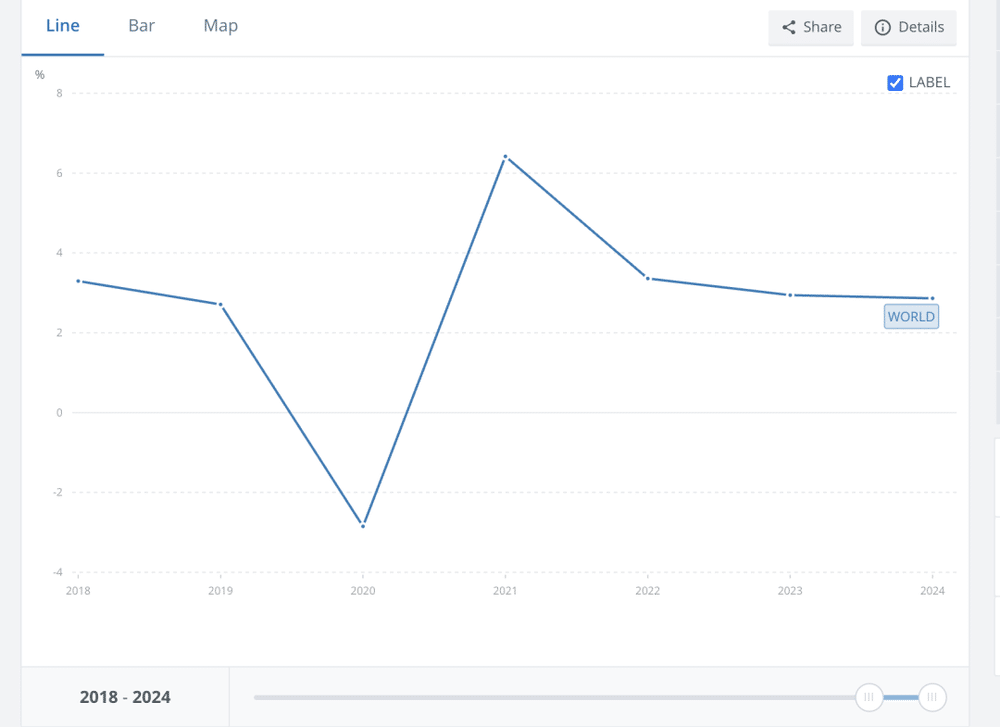The height and width of the screenshot is (727, 1000).
Task: Click the WORLD series label tag
Action: 911,317
